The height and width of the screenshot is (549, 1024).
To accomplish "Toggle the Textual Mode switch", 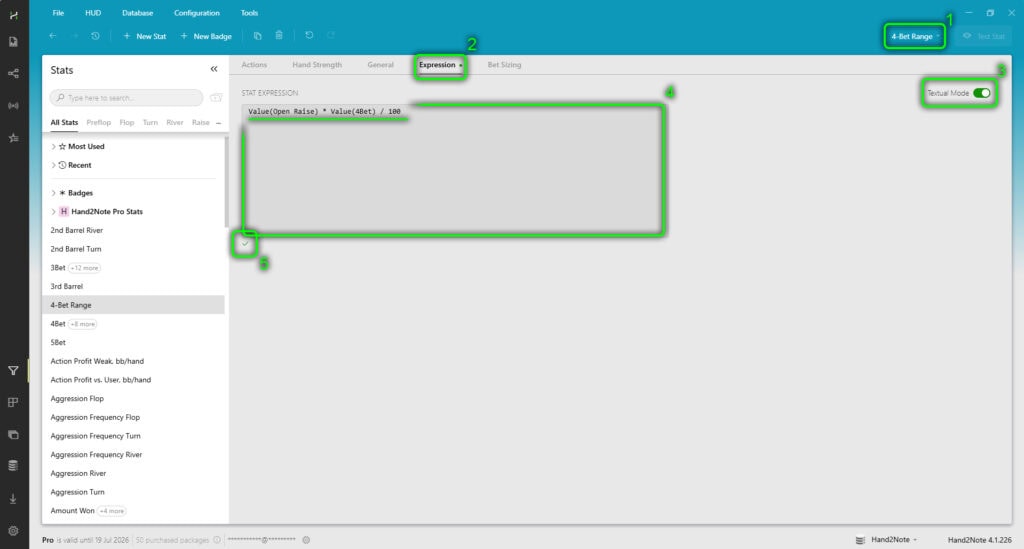I will pos(981,93).
